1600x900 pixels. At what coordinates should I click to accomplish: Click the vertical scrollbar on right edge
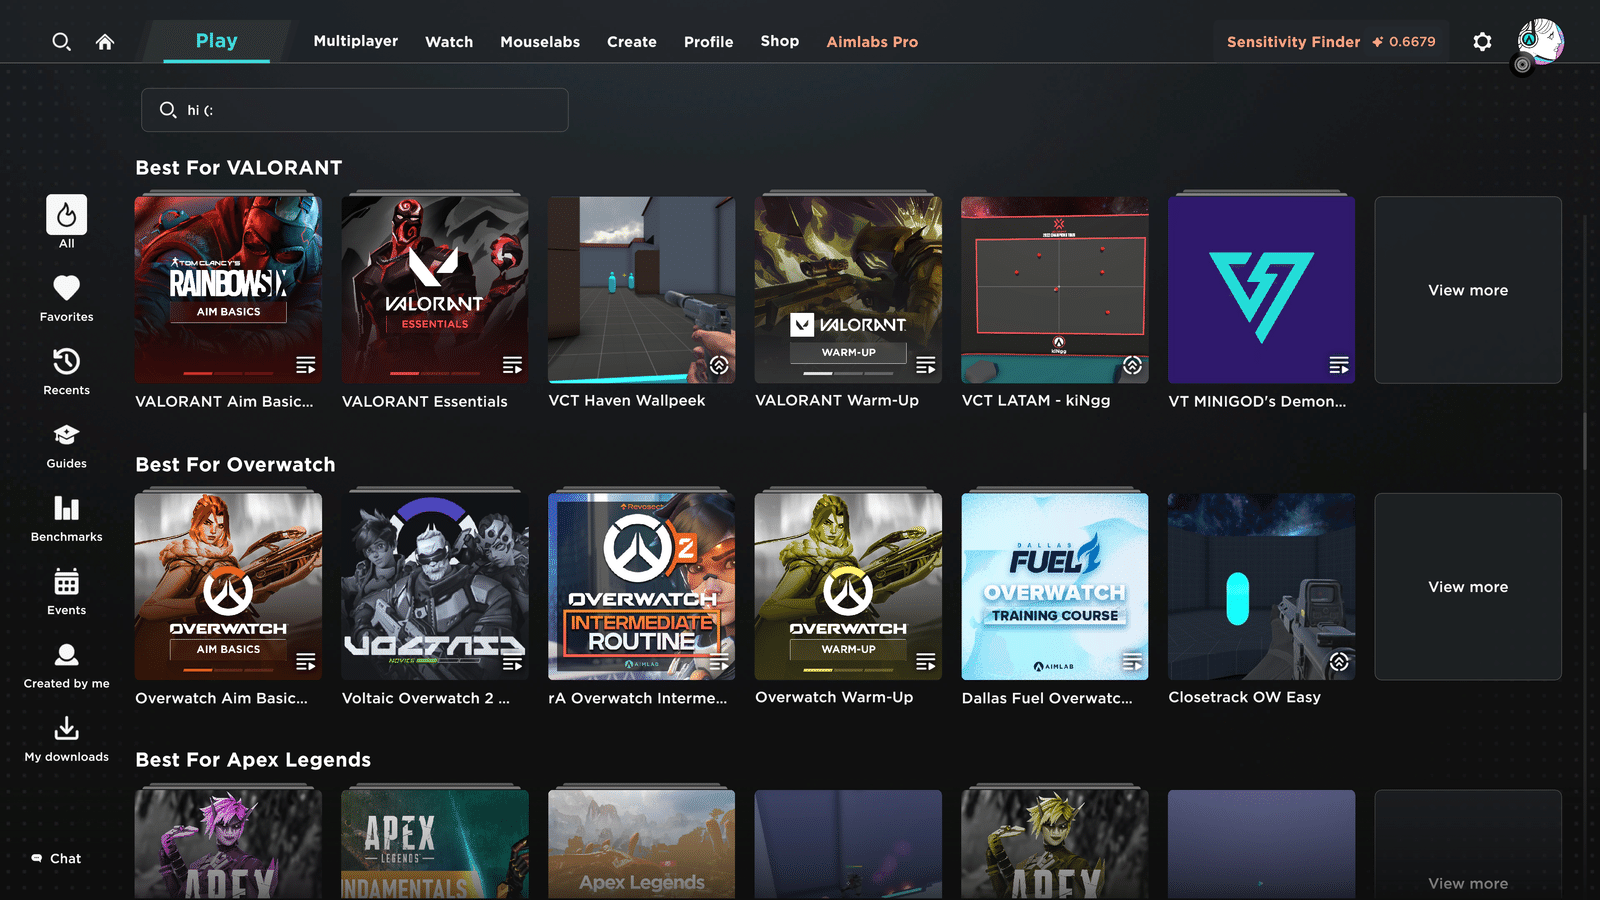click(1585, 440)
